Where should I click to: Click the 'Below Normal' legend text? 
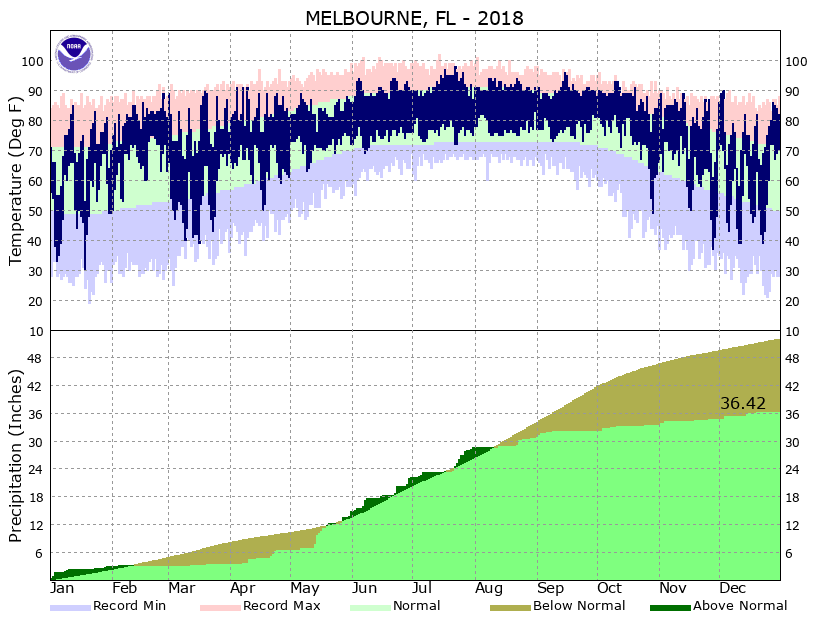coord(579,606)
